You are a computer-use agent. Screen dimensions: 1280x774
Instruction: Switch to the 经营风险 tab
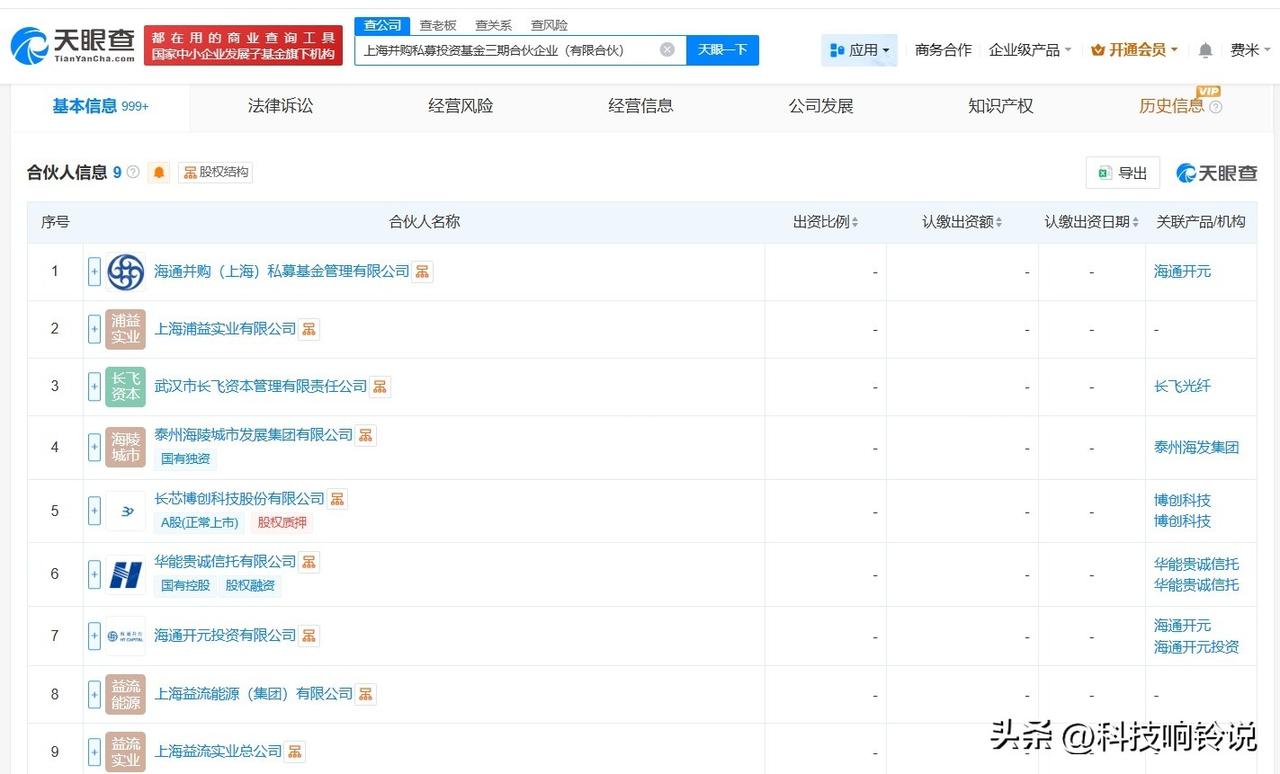pyautogui.click(x=461, y=106)
